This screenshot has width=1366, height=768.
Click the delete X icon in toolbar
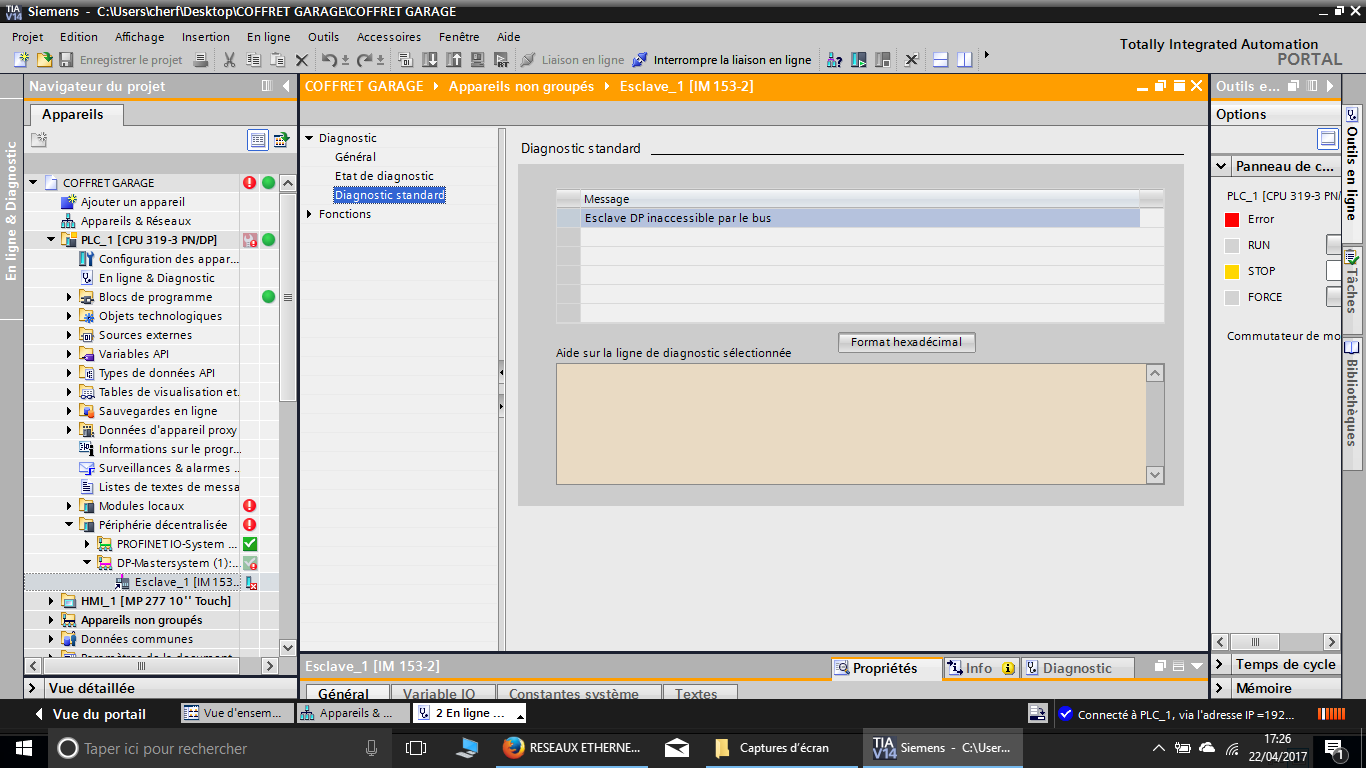(302, 60)
